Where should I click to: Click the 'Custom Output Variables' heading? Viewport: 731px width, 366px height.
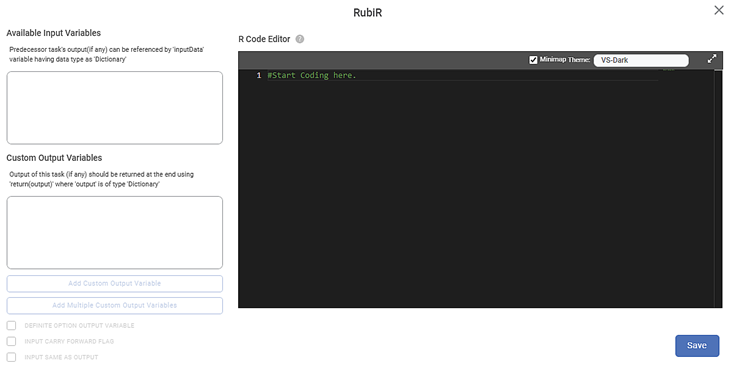click(x=54, y=158)
